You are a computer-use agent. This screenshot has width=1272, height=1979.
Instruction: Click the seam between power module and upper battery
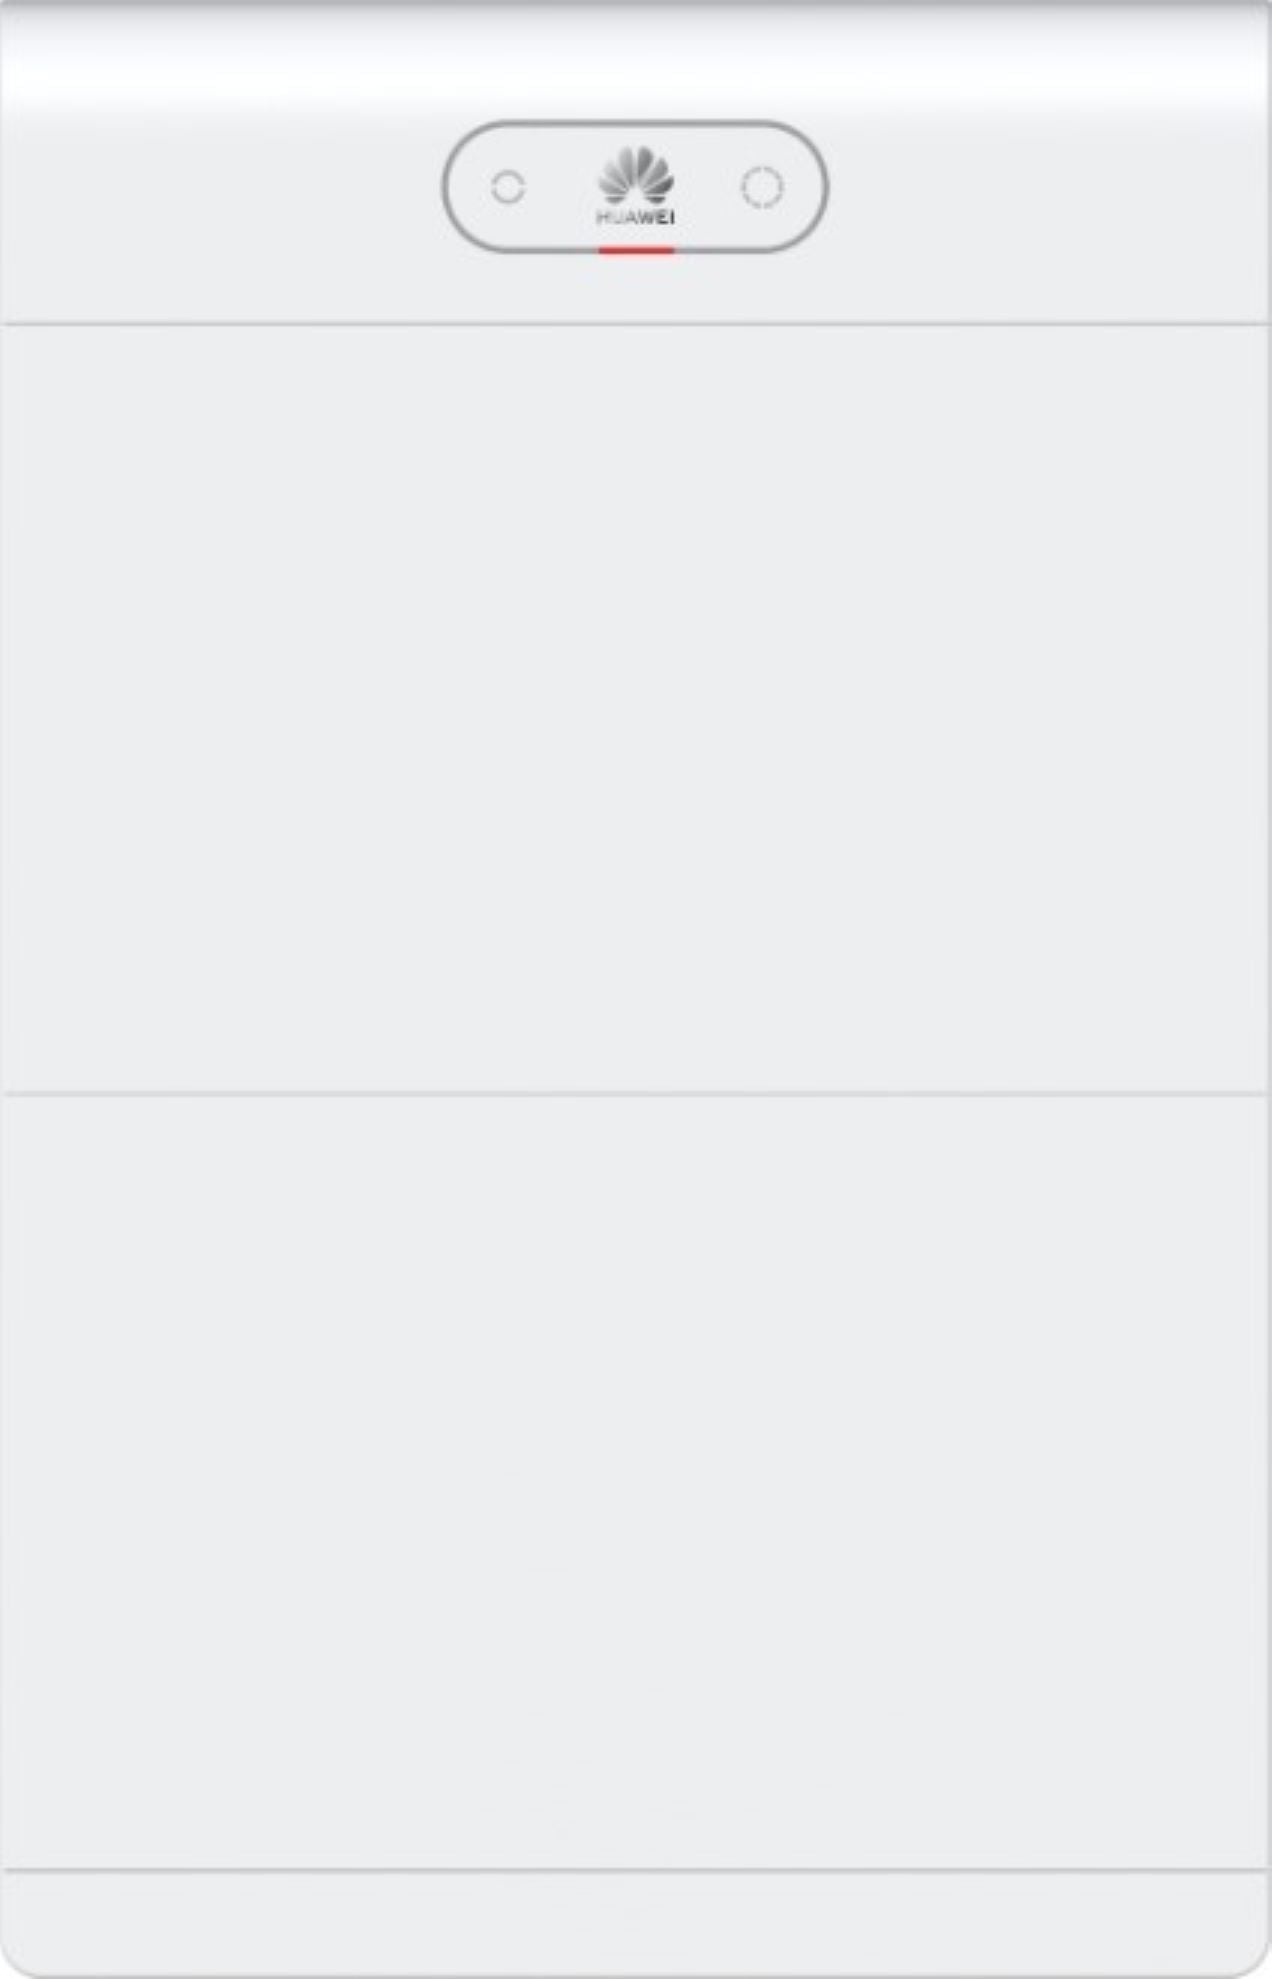click(x=636, y=323)
